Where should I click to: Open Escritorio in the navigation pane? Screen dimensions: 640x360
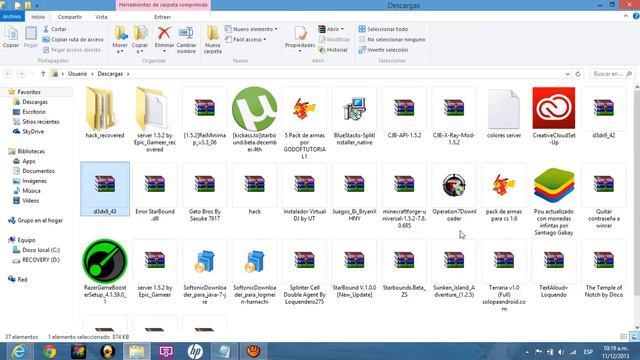point(34,111)
